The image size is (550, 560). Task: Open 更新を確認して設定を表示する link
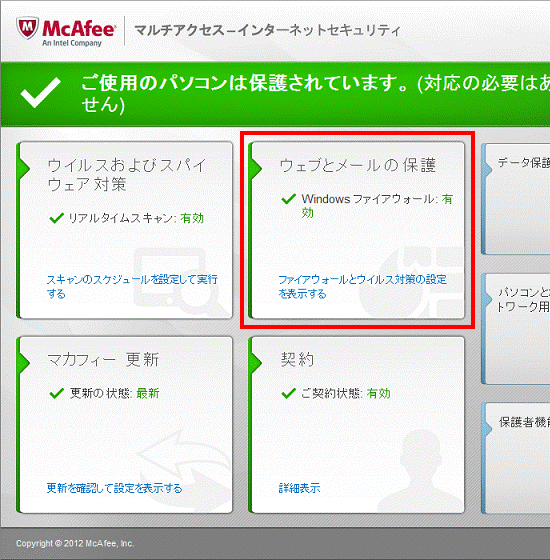point(114,488)
